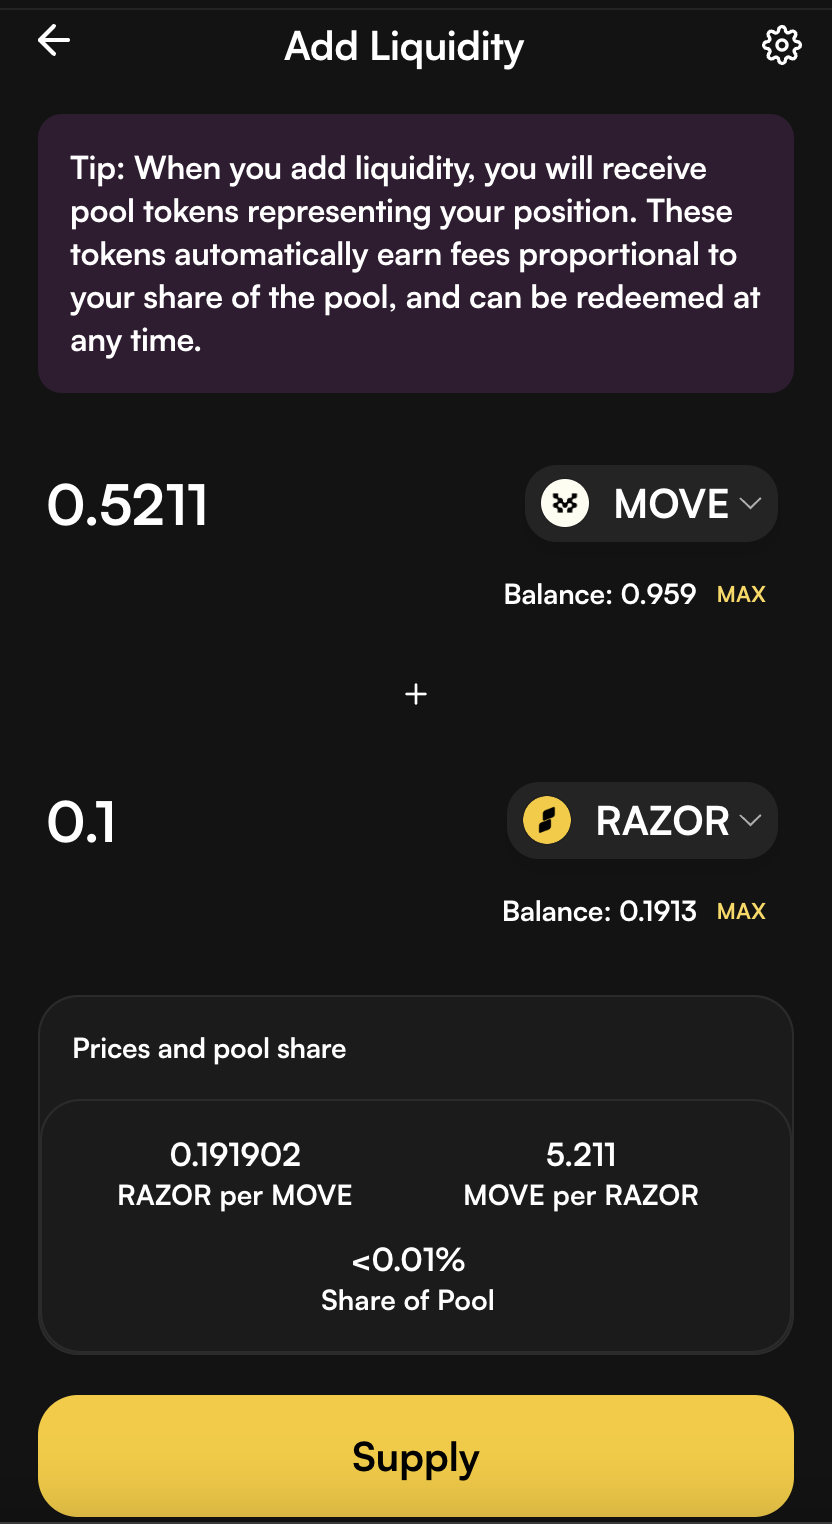Click the MOVE token logo
This screenshot has width=832, height=1524.
pos(565,504)
